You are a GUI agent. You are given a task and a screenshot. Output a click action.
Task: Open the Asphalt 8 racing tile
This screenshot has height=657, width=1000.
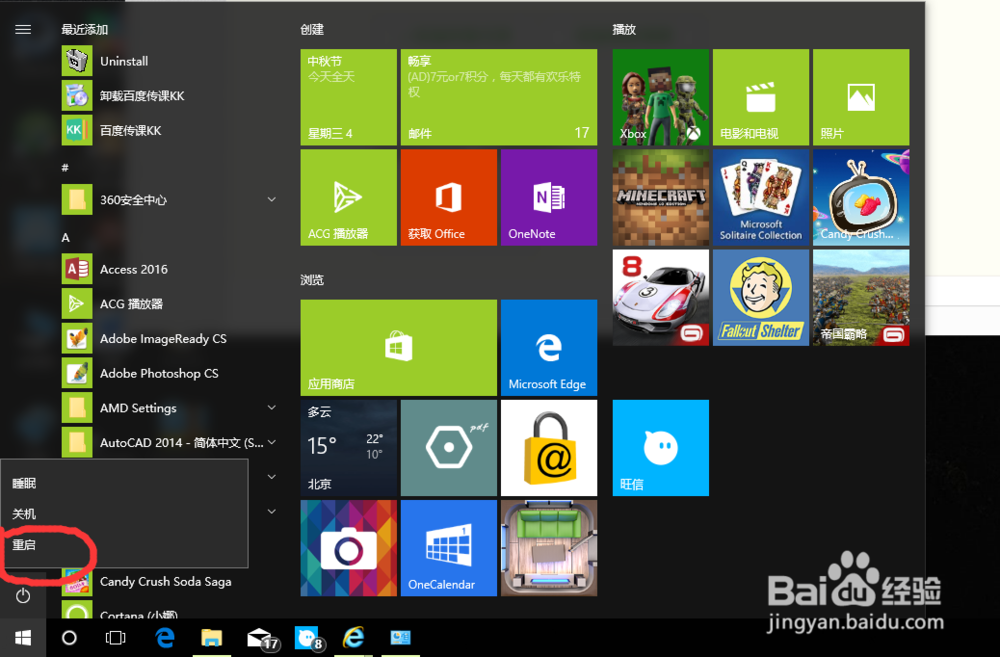(x=660, y=297)
